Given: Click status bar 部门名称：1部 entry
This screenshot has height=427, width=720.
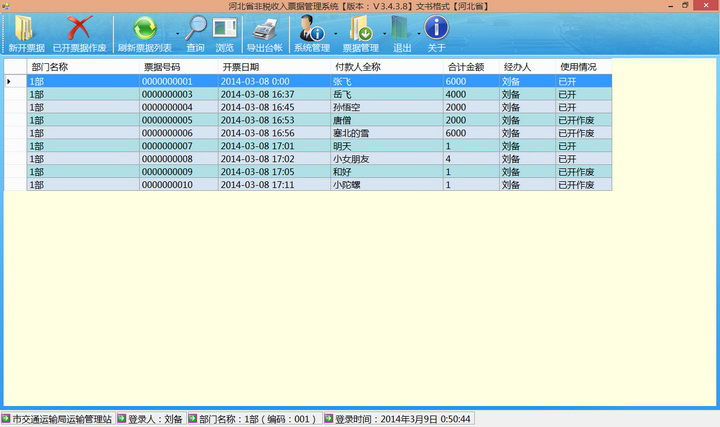Looking at the screenshot, I should click(x=257, y=419).
